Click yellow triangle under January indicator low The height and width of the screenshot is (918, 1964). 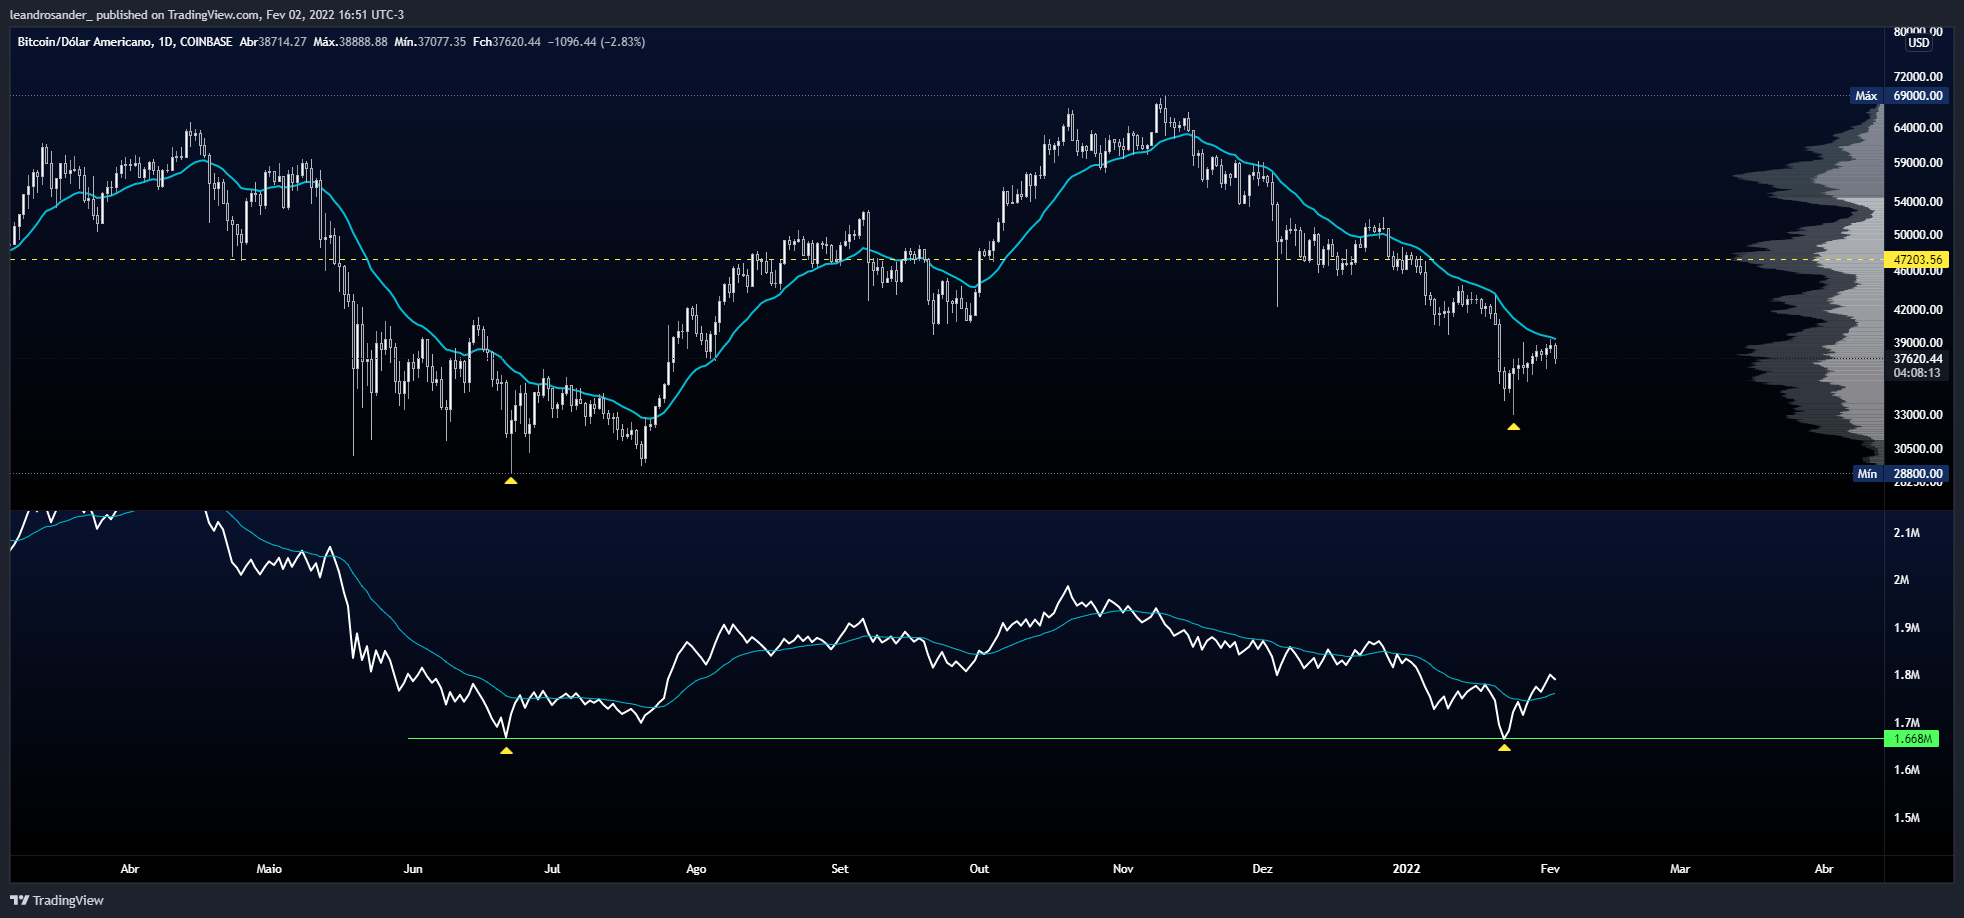click(x=1504, y=747)
